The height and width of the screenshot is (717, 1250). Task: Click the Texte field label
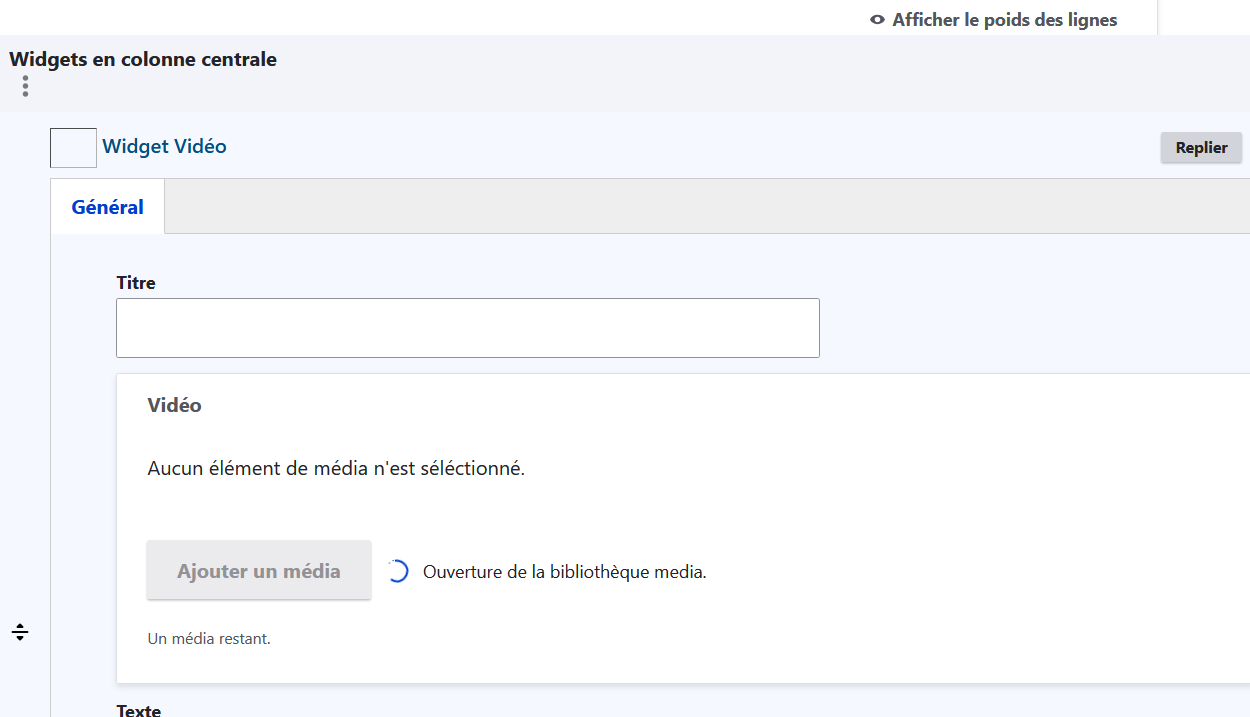(x=139, y=710)
